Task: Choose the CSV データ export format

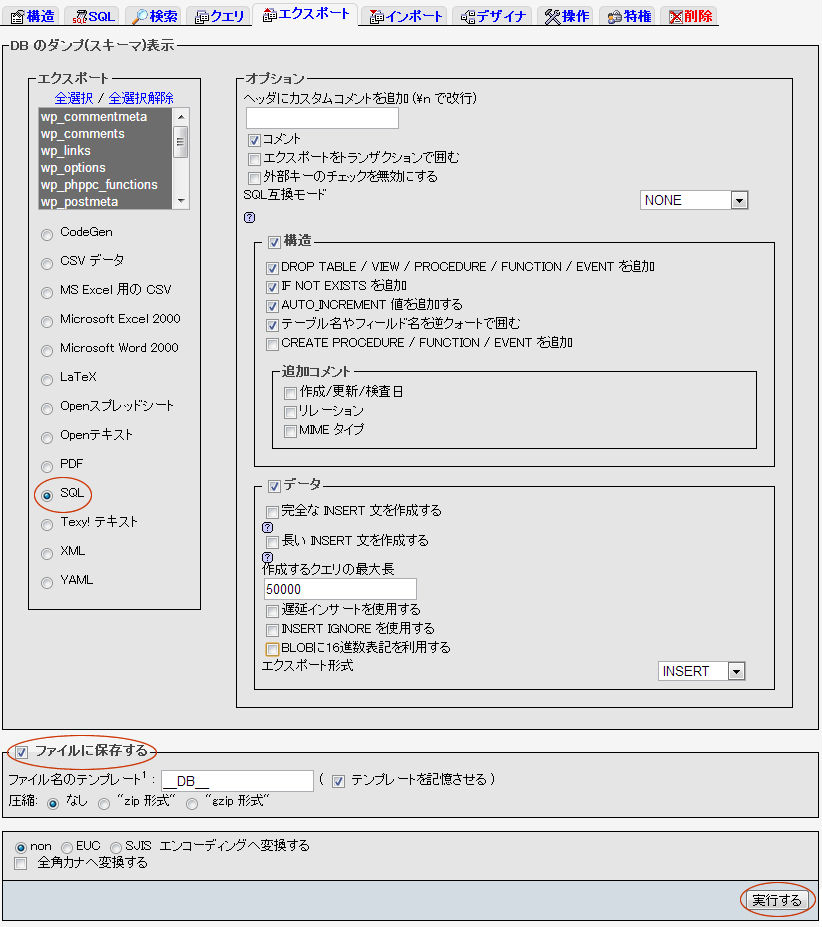Action: pos(47,264)
